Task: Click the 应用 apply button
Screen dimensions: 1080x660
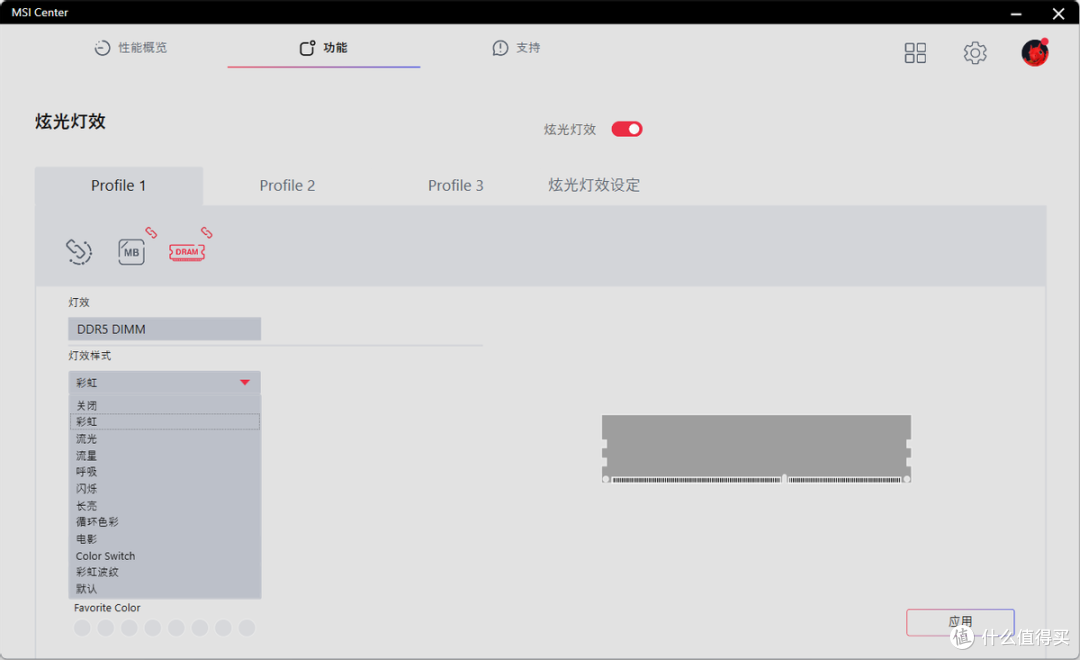Action: pos(960,622)
